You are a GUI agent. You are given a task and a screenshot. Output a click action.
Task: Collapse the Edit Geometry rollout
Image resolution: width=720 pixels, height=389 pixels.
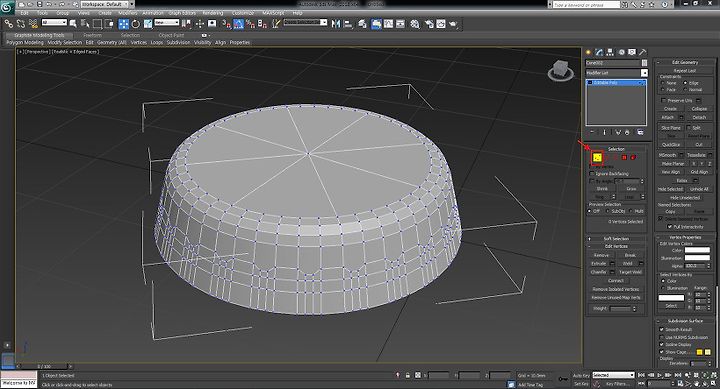pyautogui.click(x=684, y=62)
